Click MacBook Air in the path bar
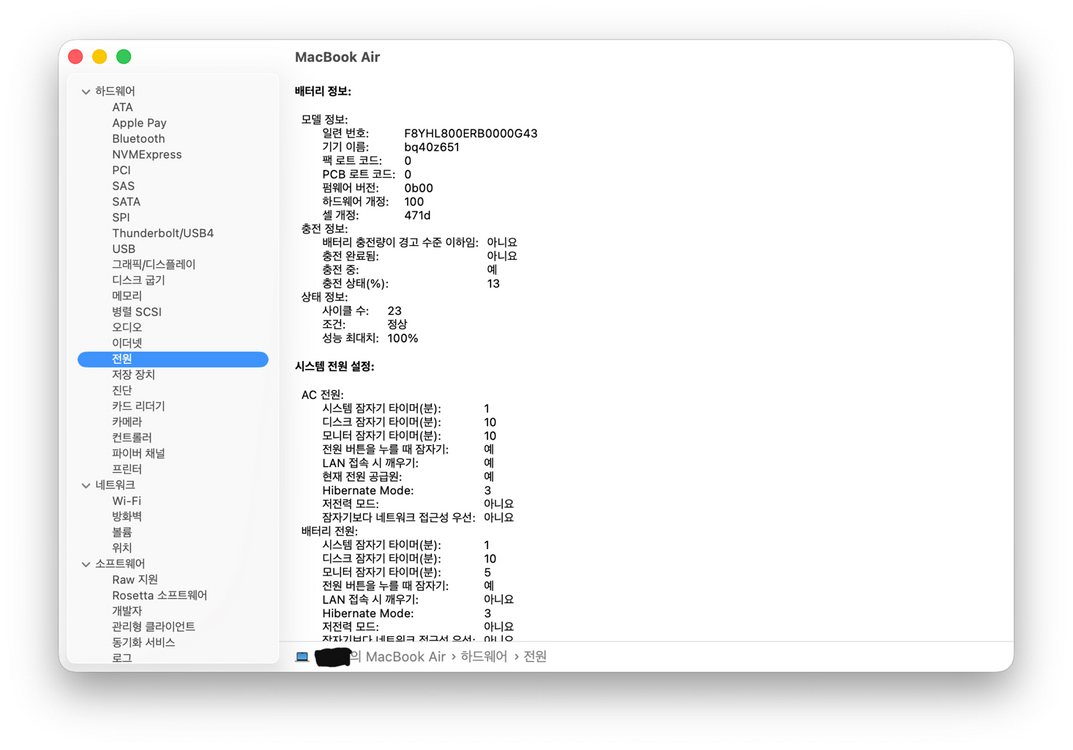 [x=405, y=657]
